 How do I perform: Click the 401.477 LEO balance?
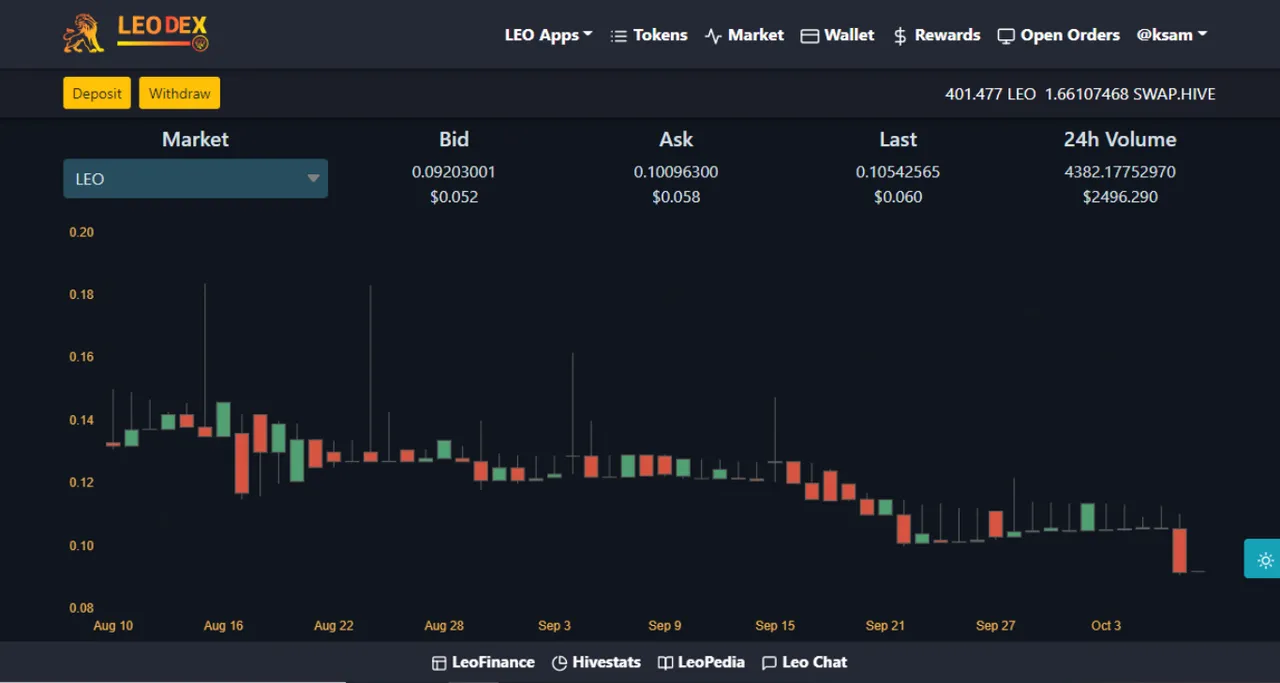990,94
